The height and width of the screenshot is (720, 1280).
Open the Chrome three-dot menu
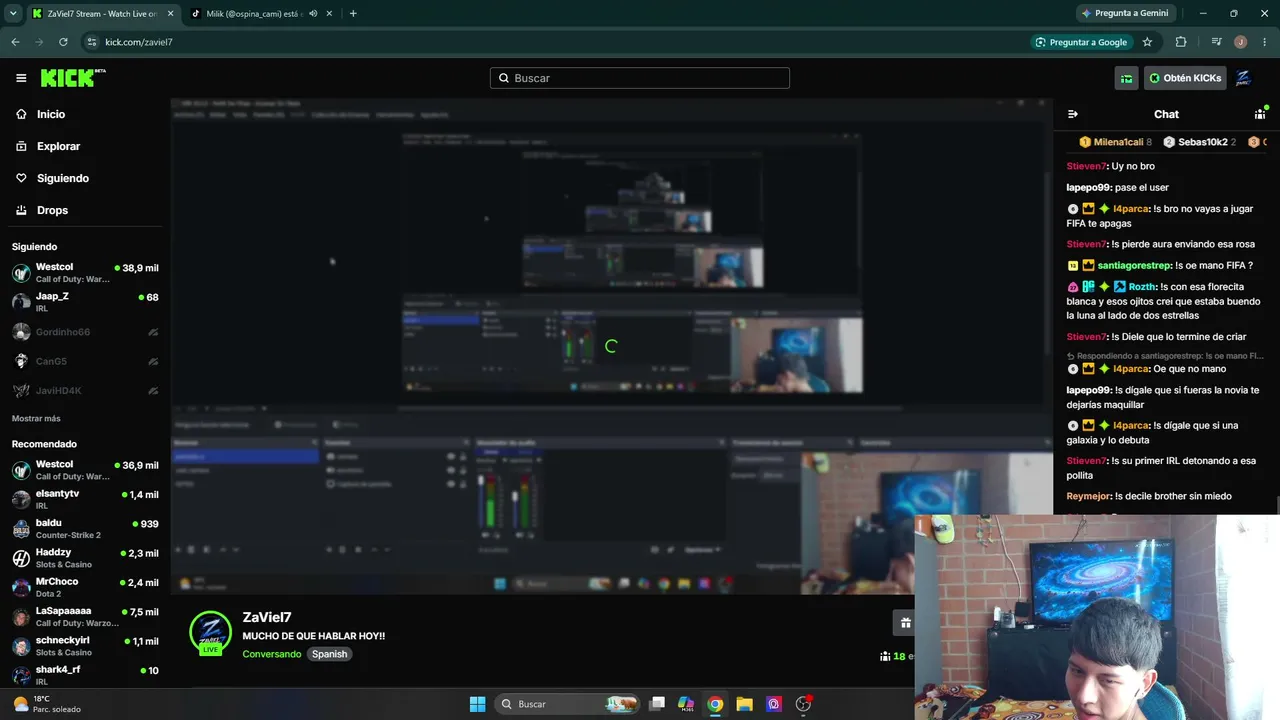click(1264, 42)
